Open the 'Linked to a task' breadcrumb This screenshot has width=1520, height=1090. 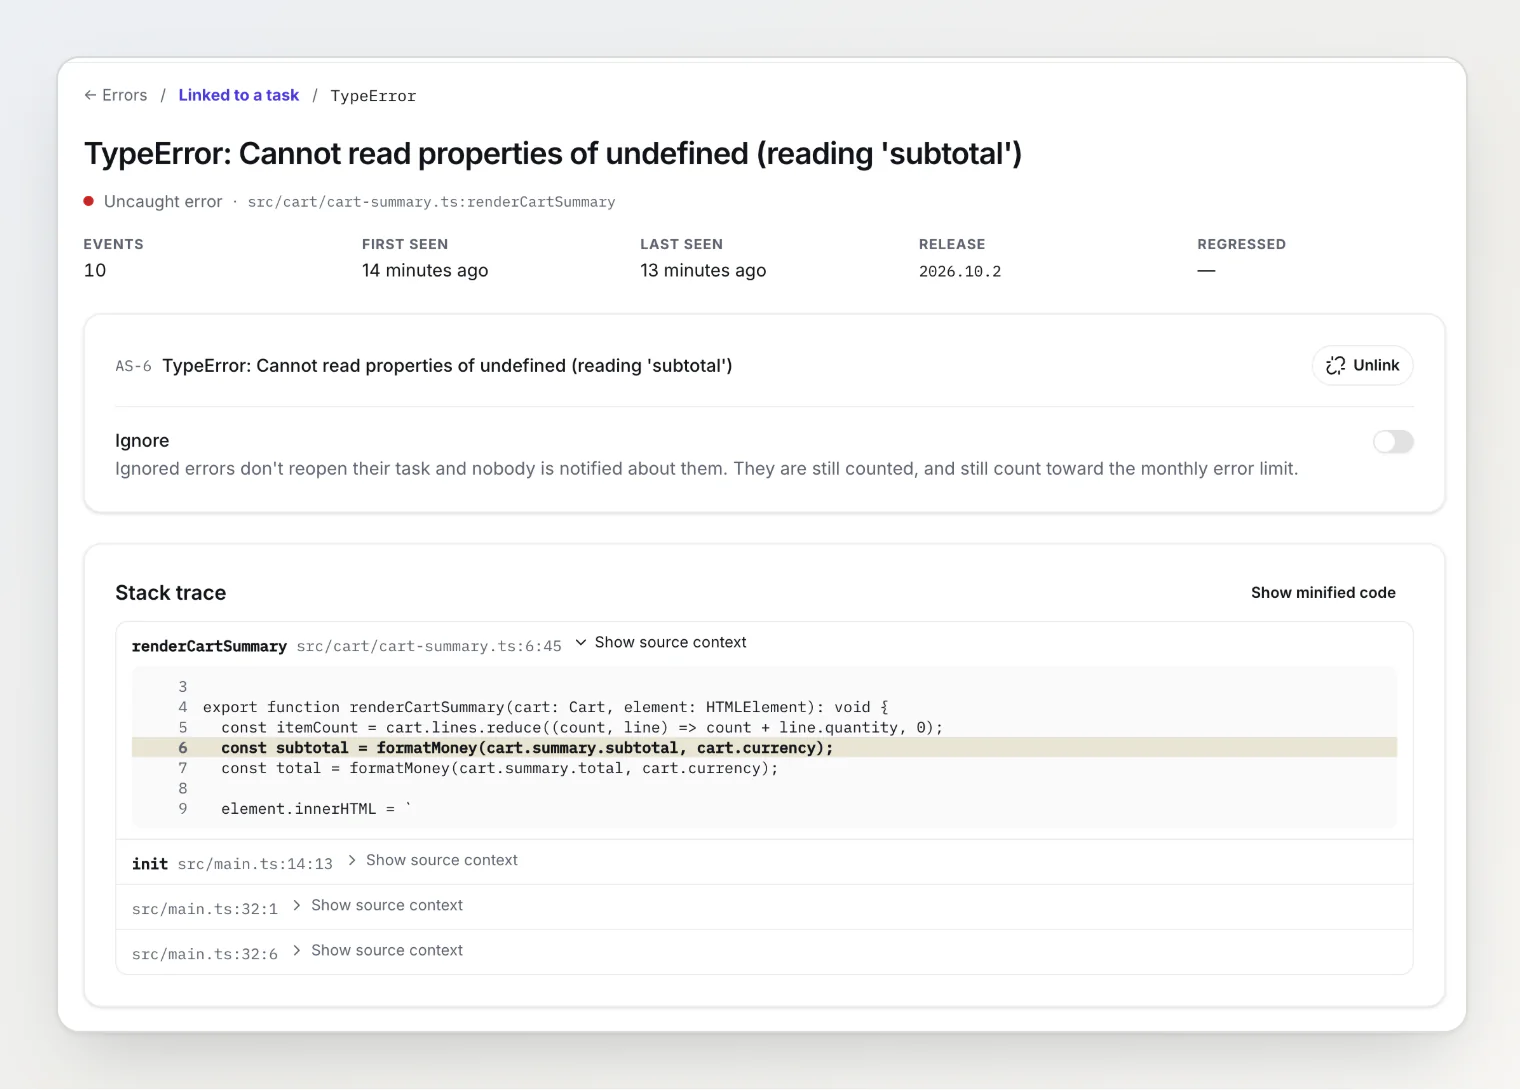(x=238, y=95)
